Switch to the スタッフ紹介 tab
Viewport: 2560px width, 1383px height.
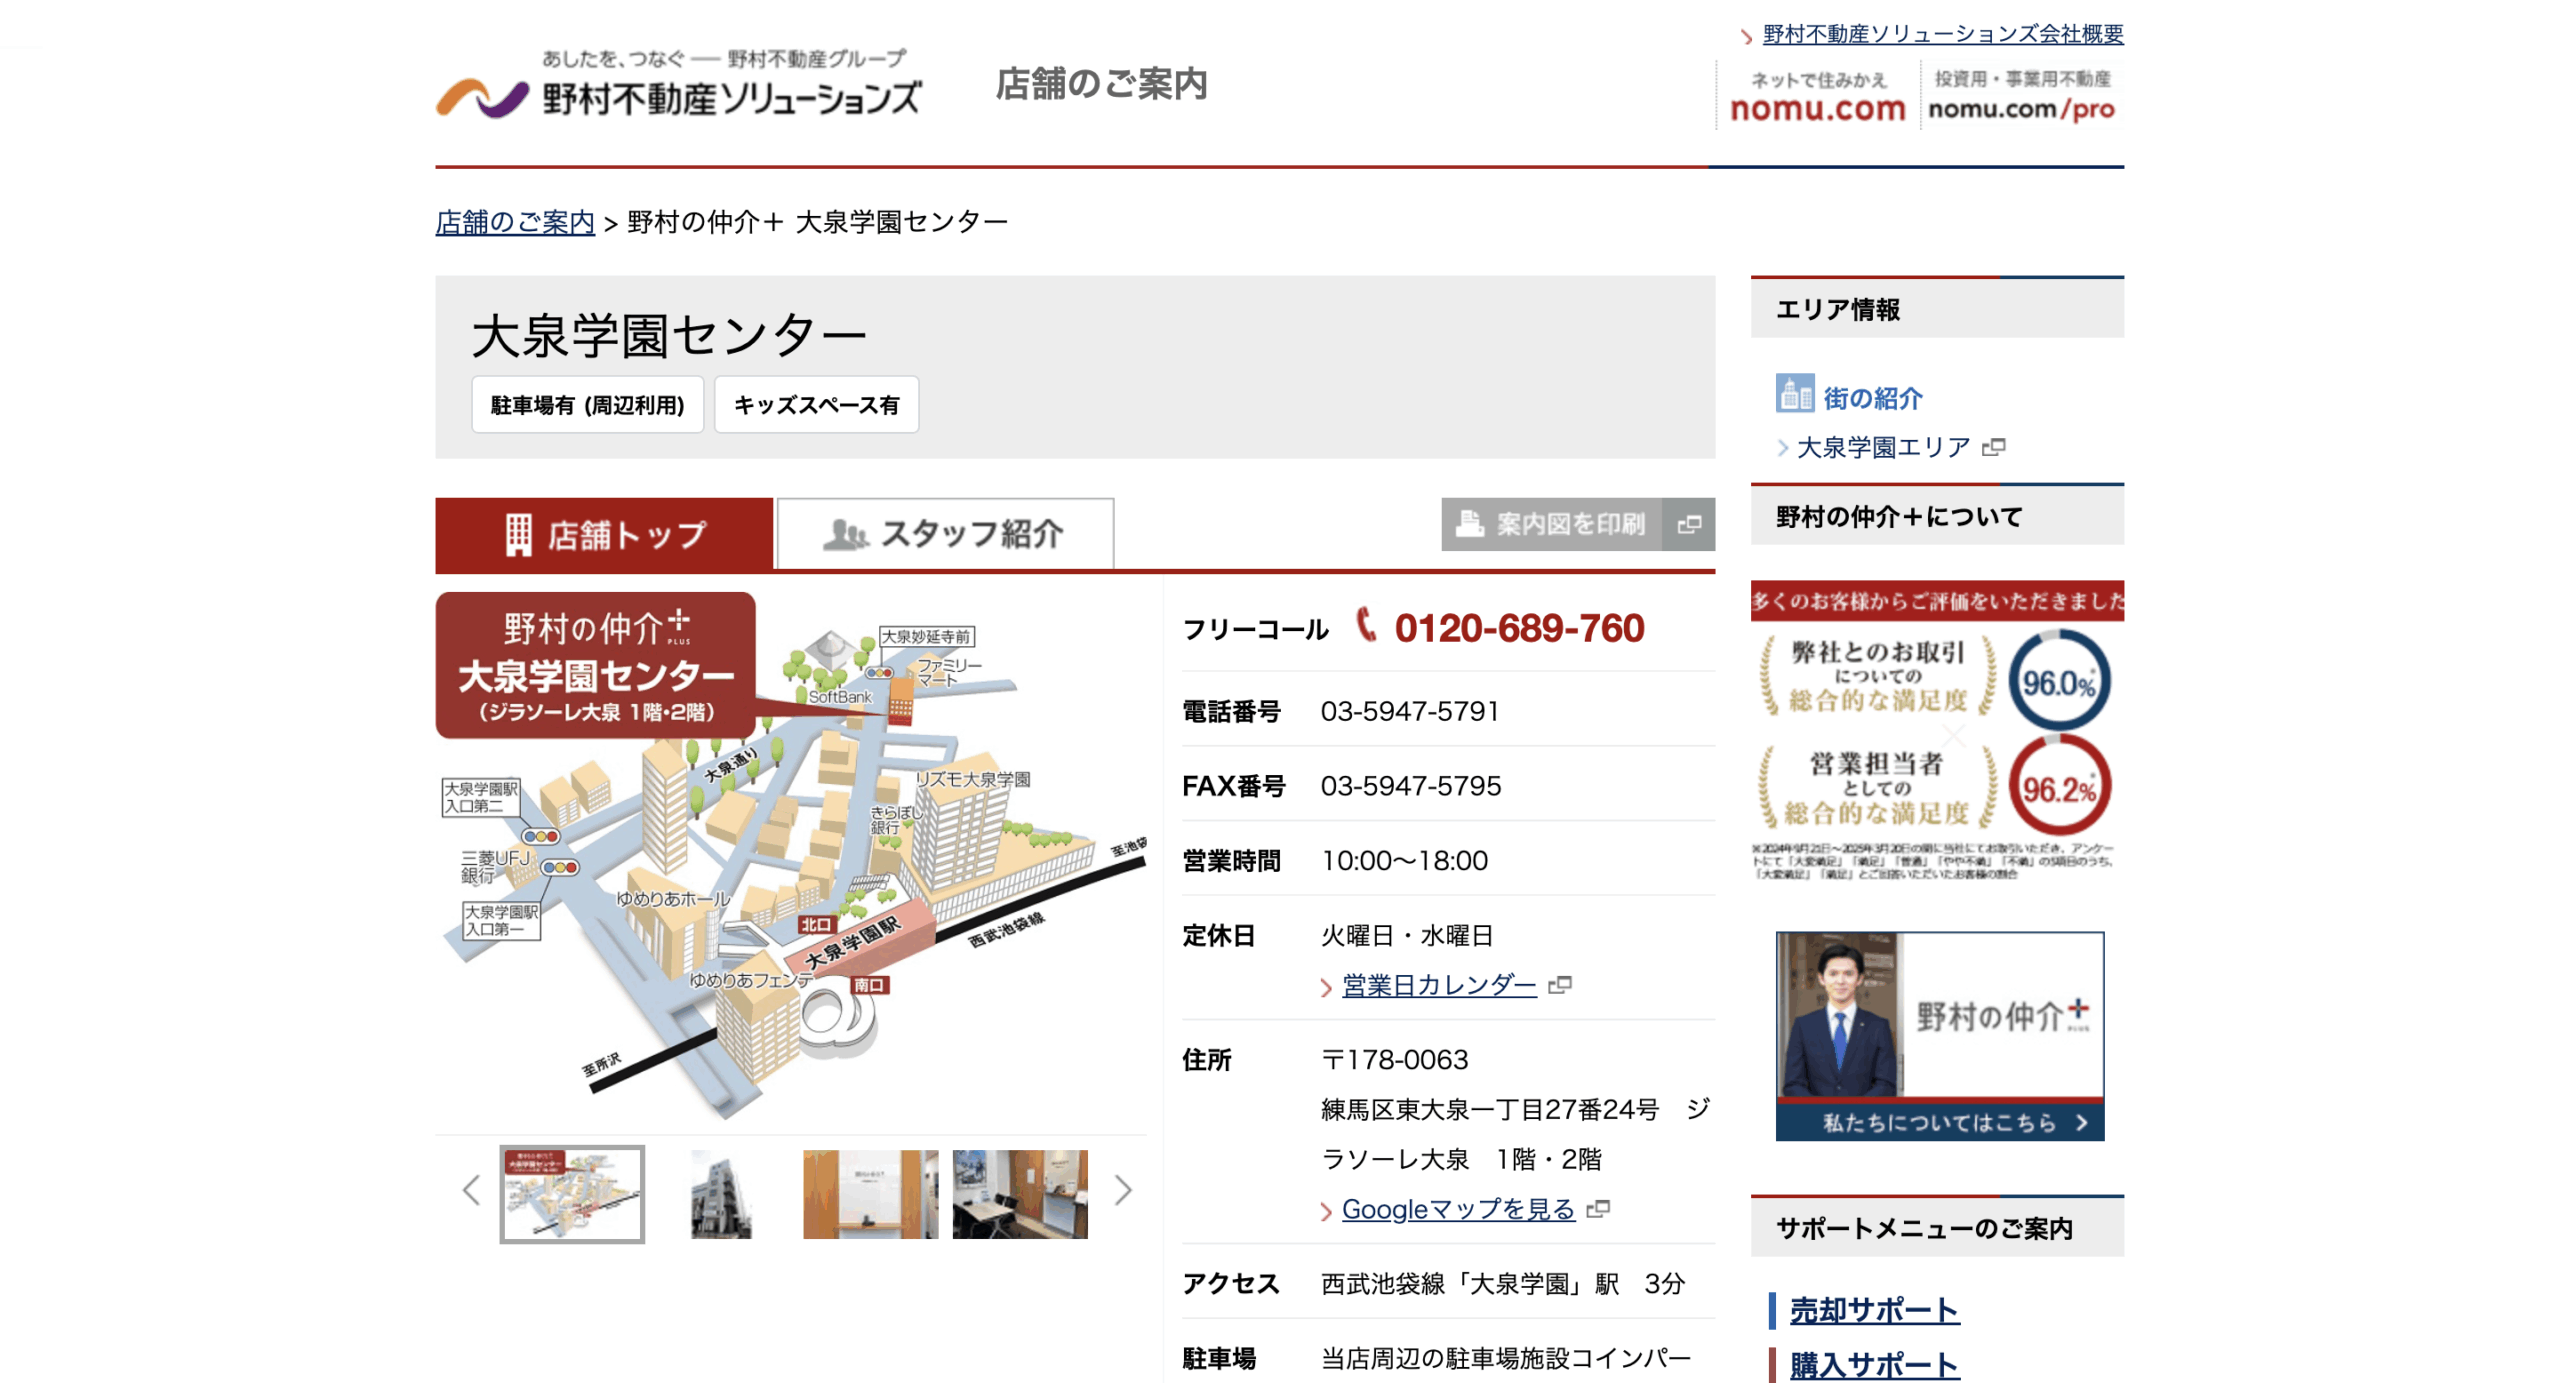click(x=943, y=533)
